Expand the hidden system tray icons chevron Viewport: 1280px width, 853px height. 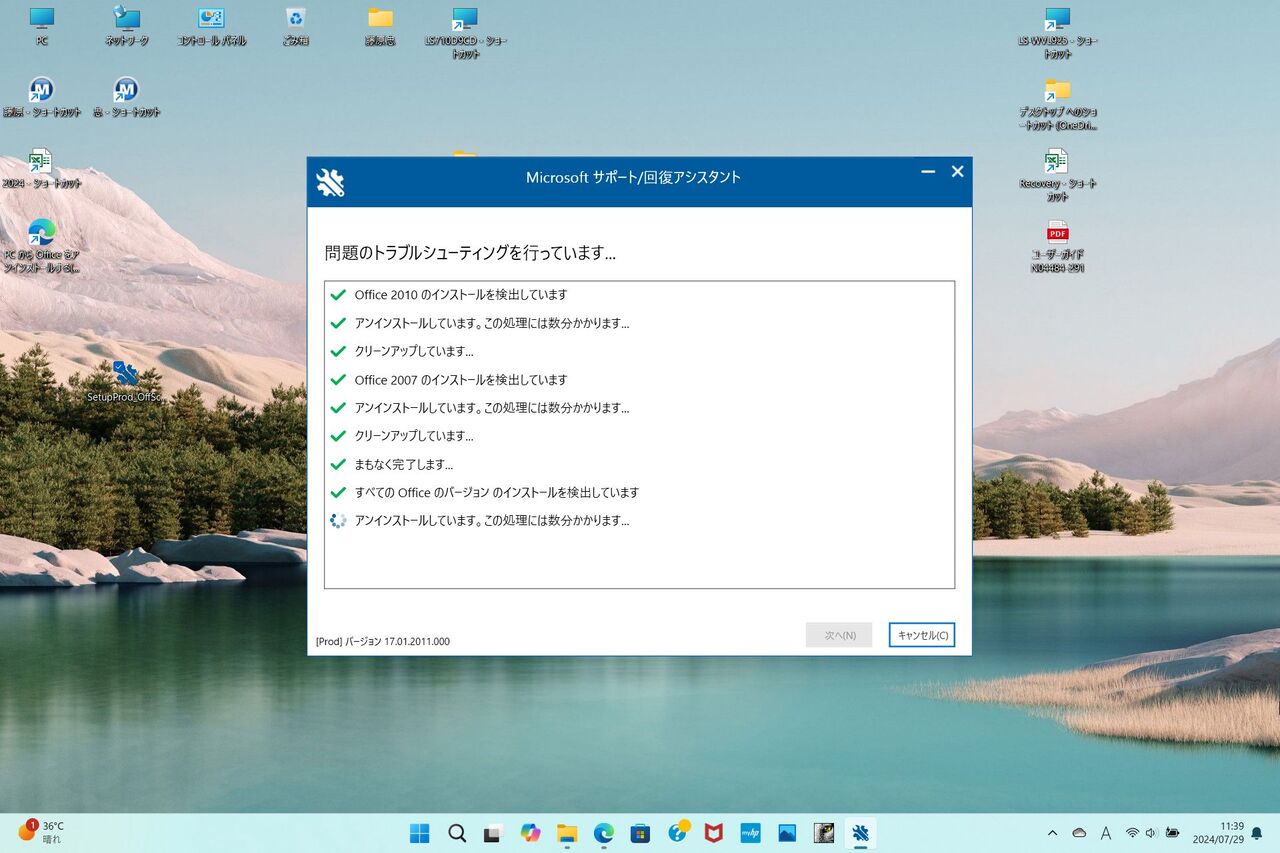pyautogui.click(x=1052, y=833)
